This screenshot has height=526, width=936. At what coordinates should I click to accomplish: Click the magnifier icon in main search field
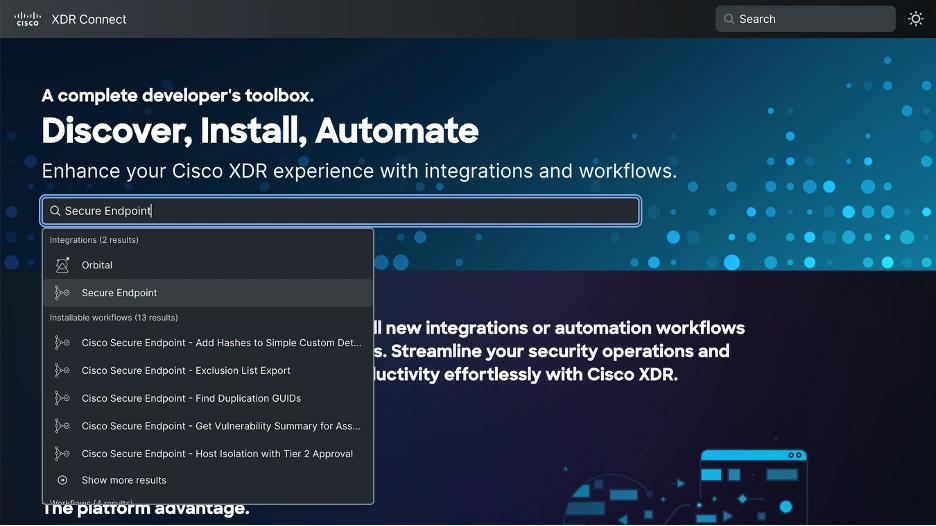click(55, 211)
